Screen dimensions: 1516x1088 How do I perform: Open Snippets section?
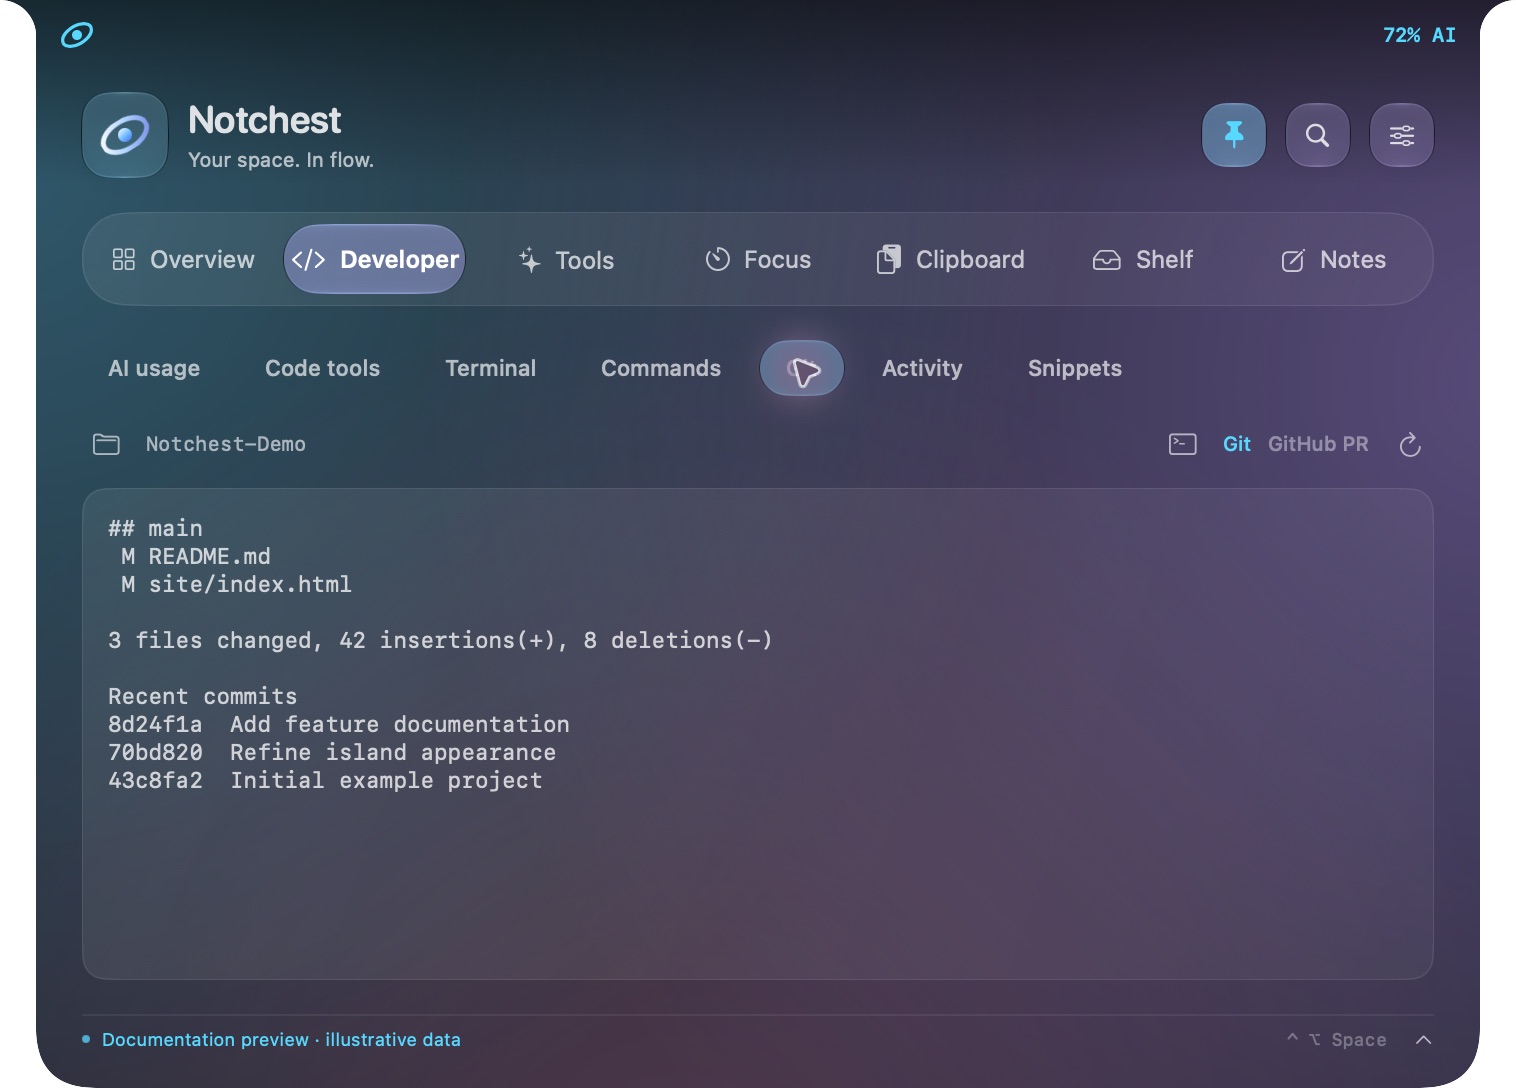[x=1075, y=368]
